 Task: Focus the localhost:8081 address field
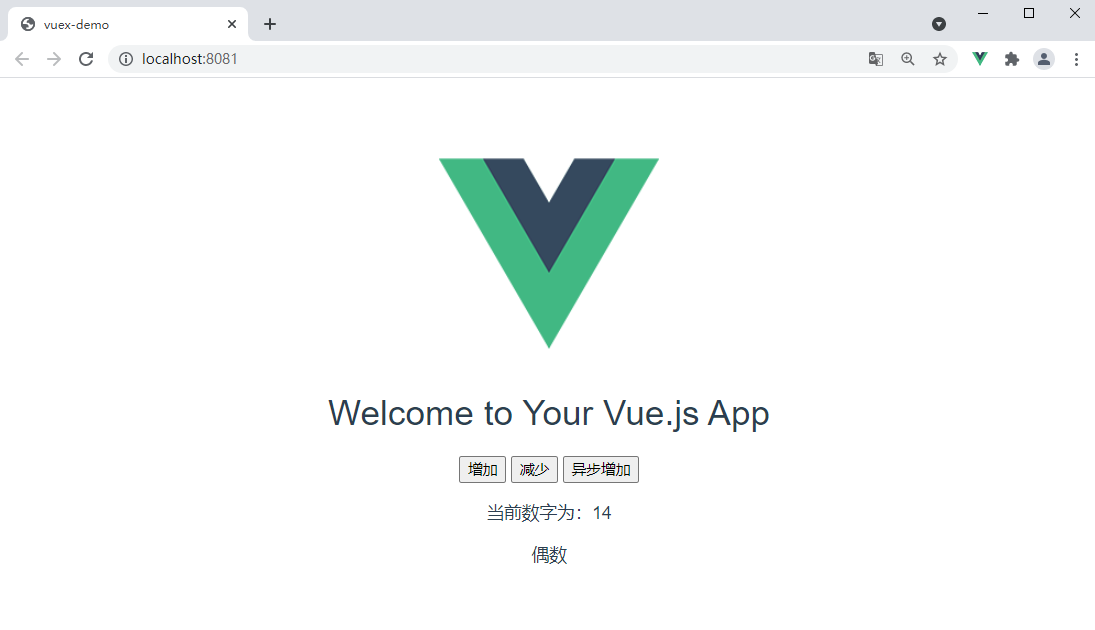489,59
